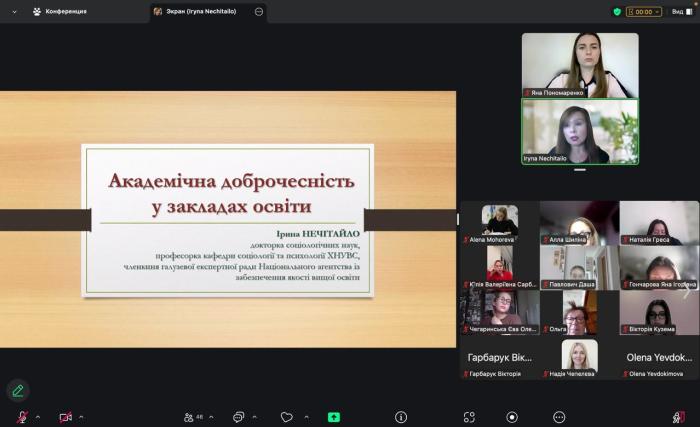This screenshot has width=700, height=427.
Task: Open the chat panel
Action: (x=239, y=417)
